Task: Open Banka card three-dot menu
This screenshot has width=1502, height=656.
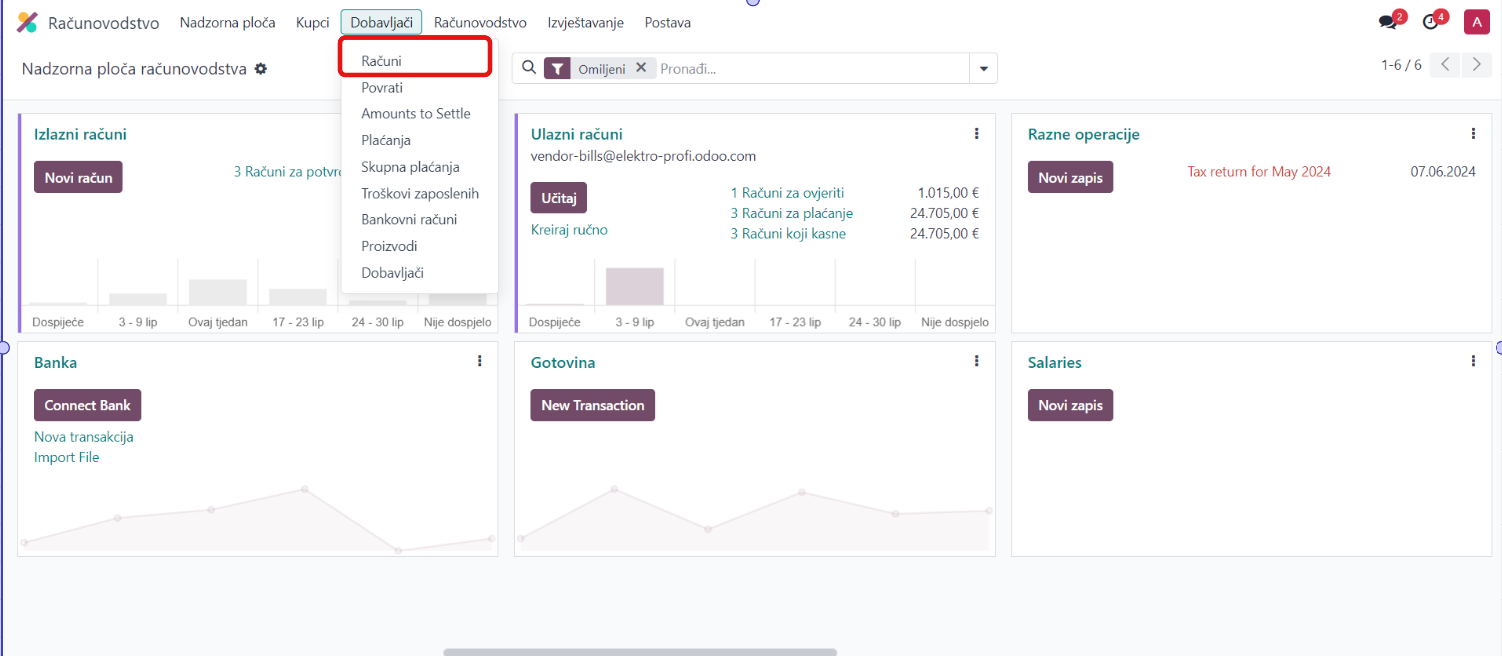Action: pos(480,361)
